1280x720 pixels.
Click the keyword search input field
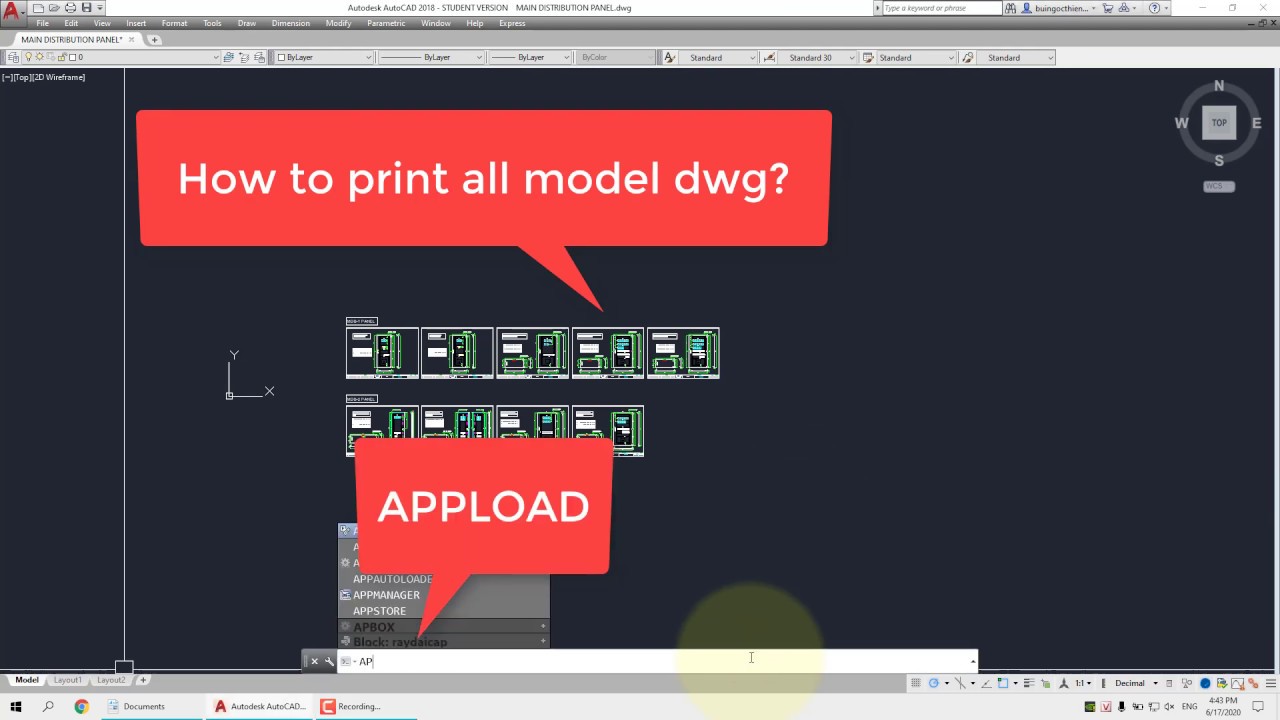[942, 8]
